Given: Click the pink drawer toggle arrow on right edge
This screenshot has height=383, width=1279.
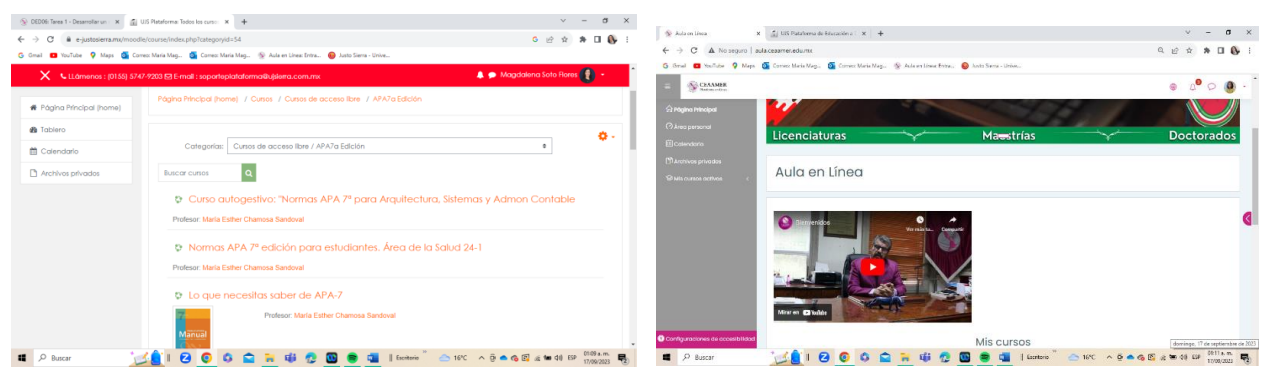Looking at the screenshot, I should [1248, 218].
